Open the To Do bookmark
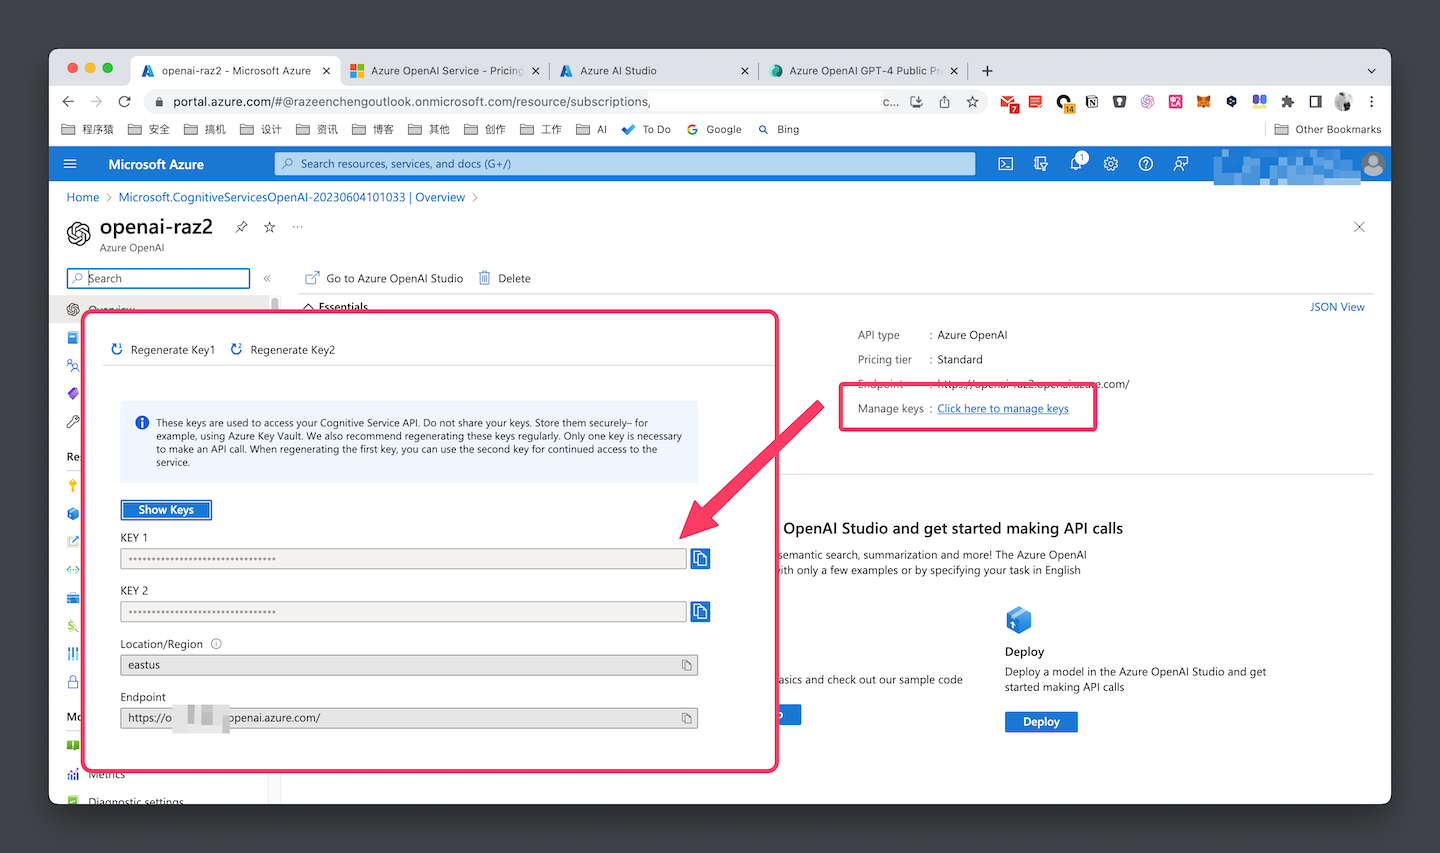 pyautogui.click(x=646, y=129)
